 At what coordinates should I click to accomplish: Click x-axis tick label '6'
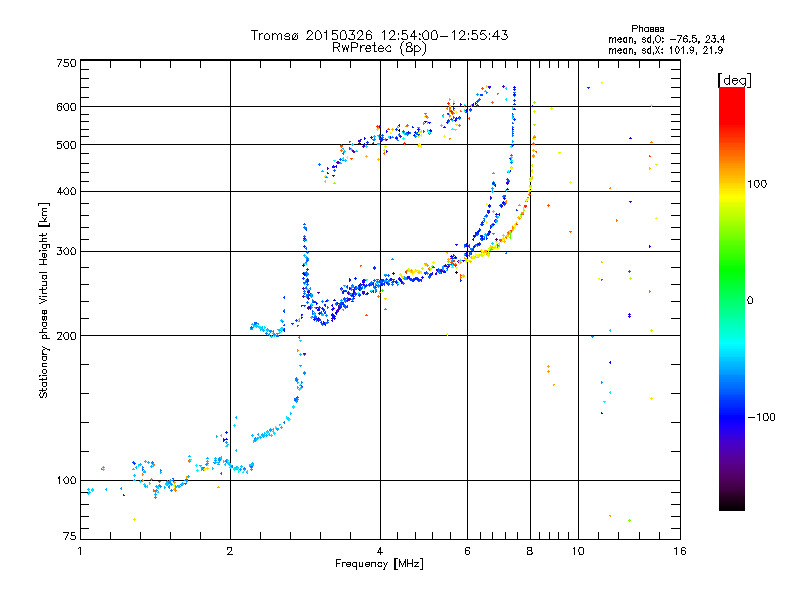tap(467, 551)
